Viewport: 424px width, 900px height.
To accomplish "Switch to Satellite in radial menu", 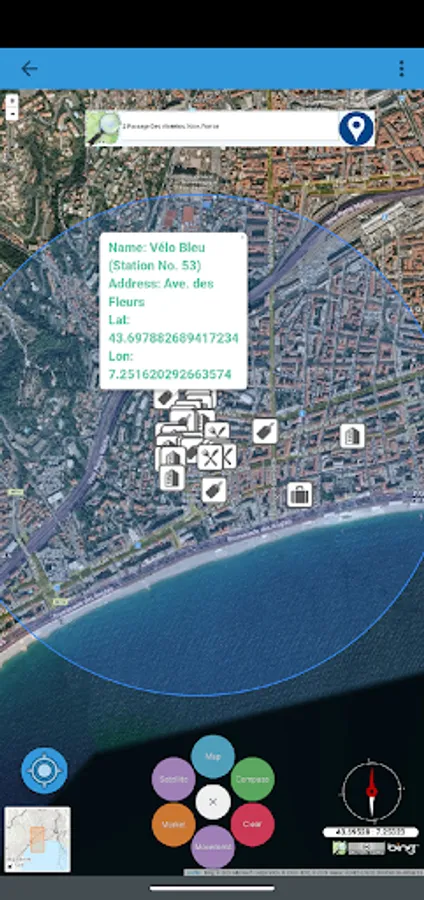I will point(173,779).
